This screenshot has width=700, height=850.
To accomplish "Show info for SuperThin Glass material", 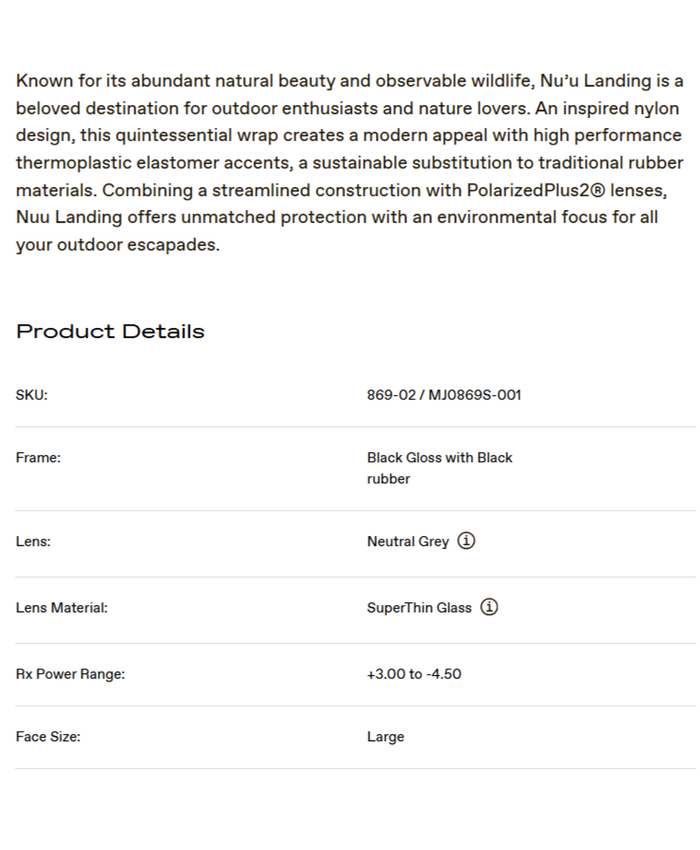I will pos(489,607).
